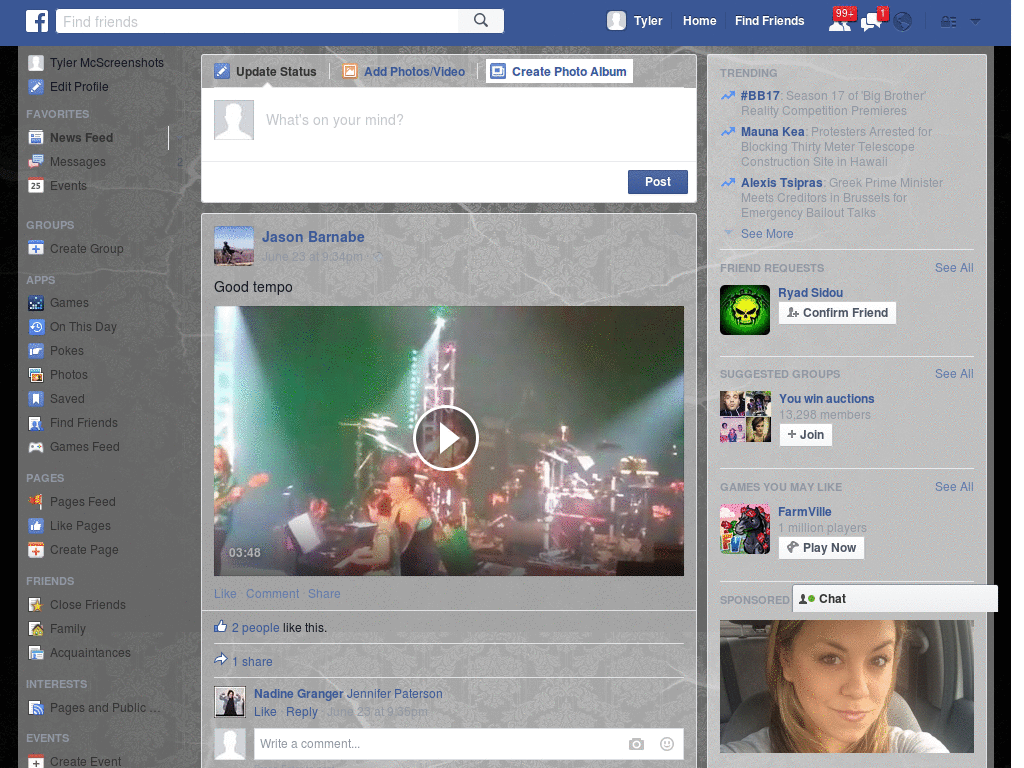
Task: Click the Facebook logo icon
Action: pos(37,21)
